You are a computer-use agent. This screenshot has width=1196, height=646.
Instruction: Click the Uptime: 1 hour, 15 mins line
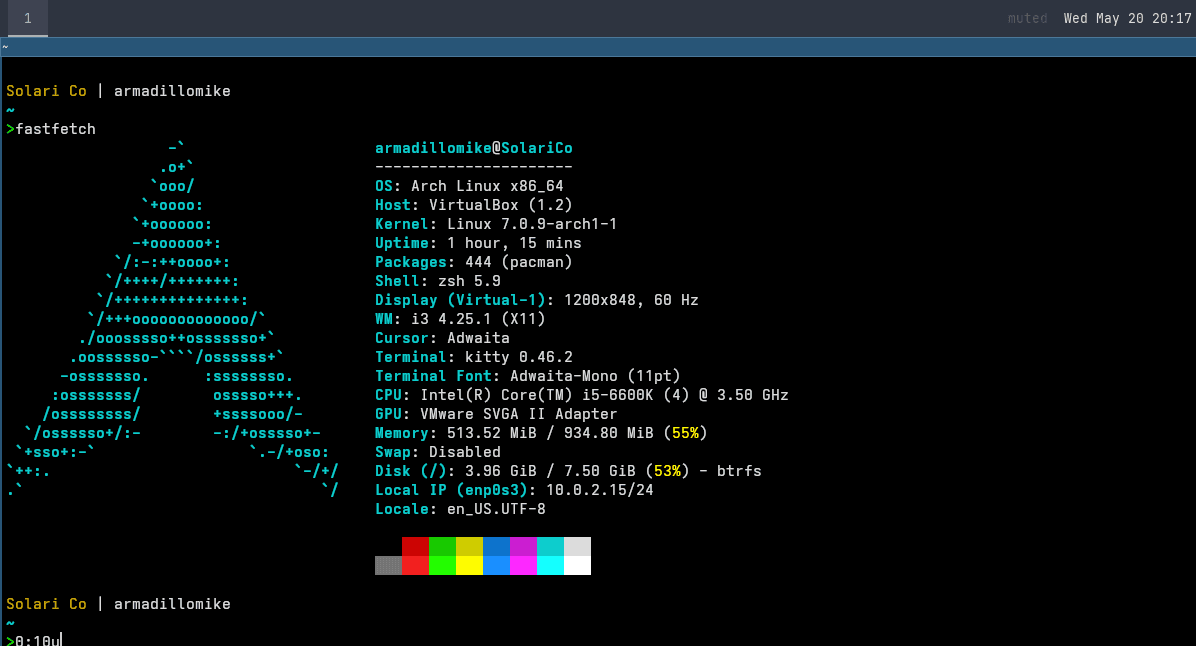pyautogui.click(x=478, y=243)
